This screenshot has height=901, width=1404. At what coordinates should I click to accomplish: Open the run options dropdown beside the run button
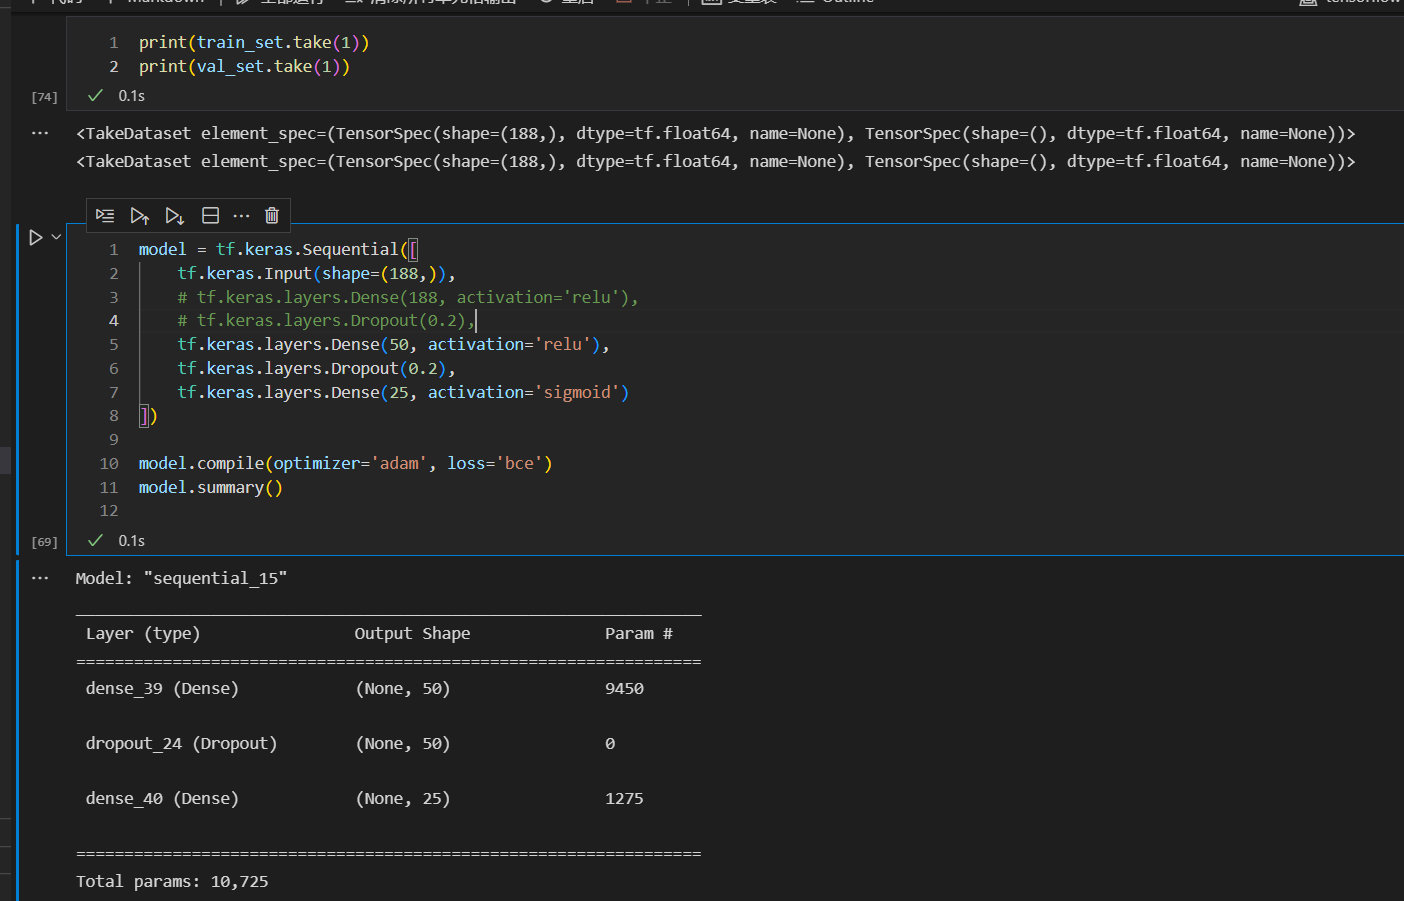tap(56, 237)
